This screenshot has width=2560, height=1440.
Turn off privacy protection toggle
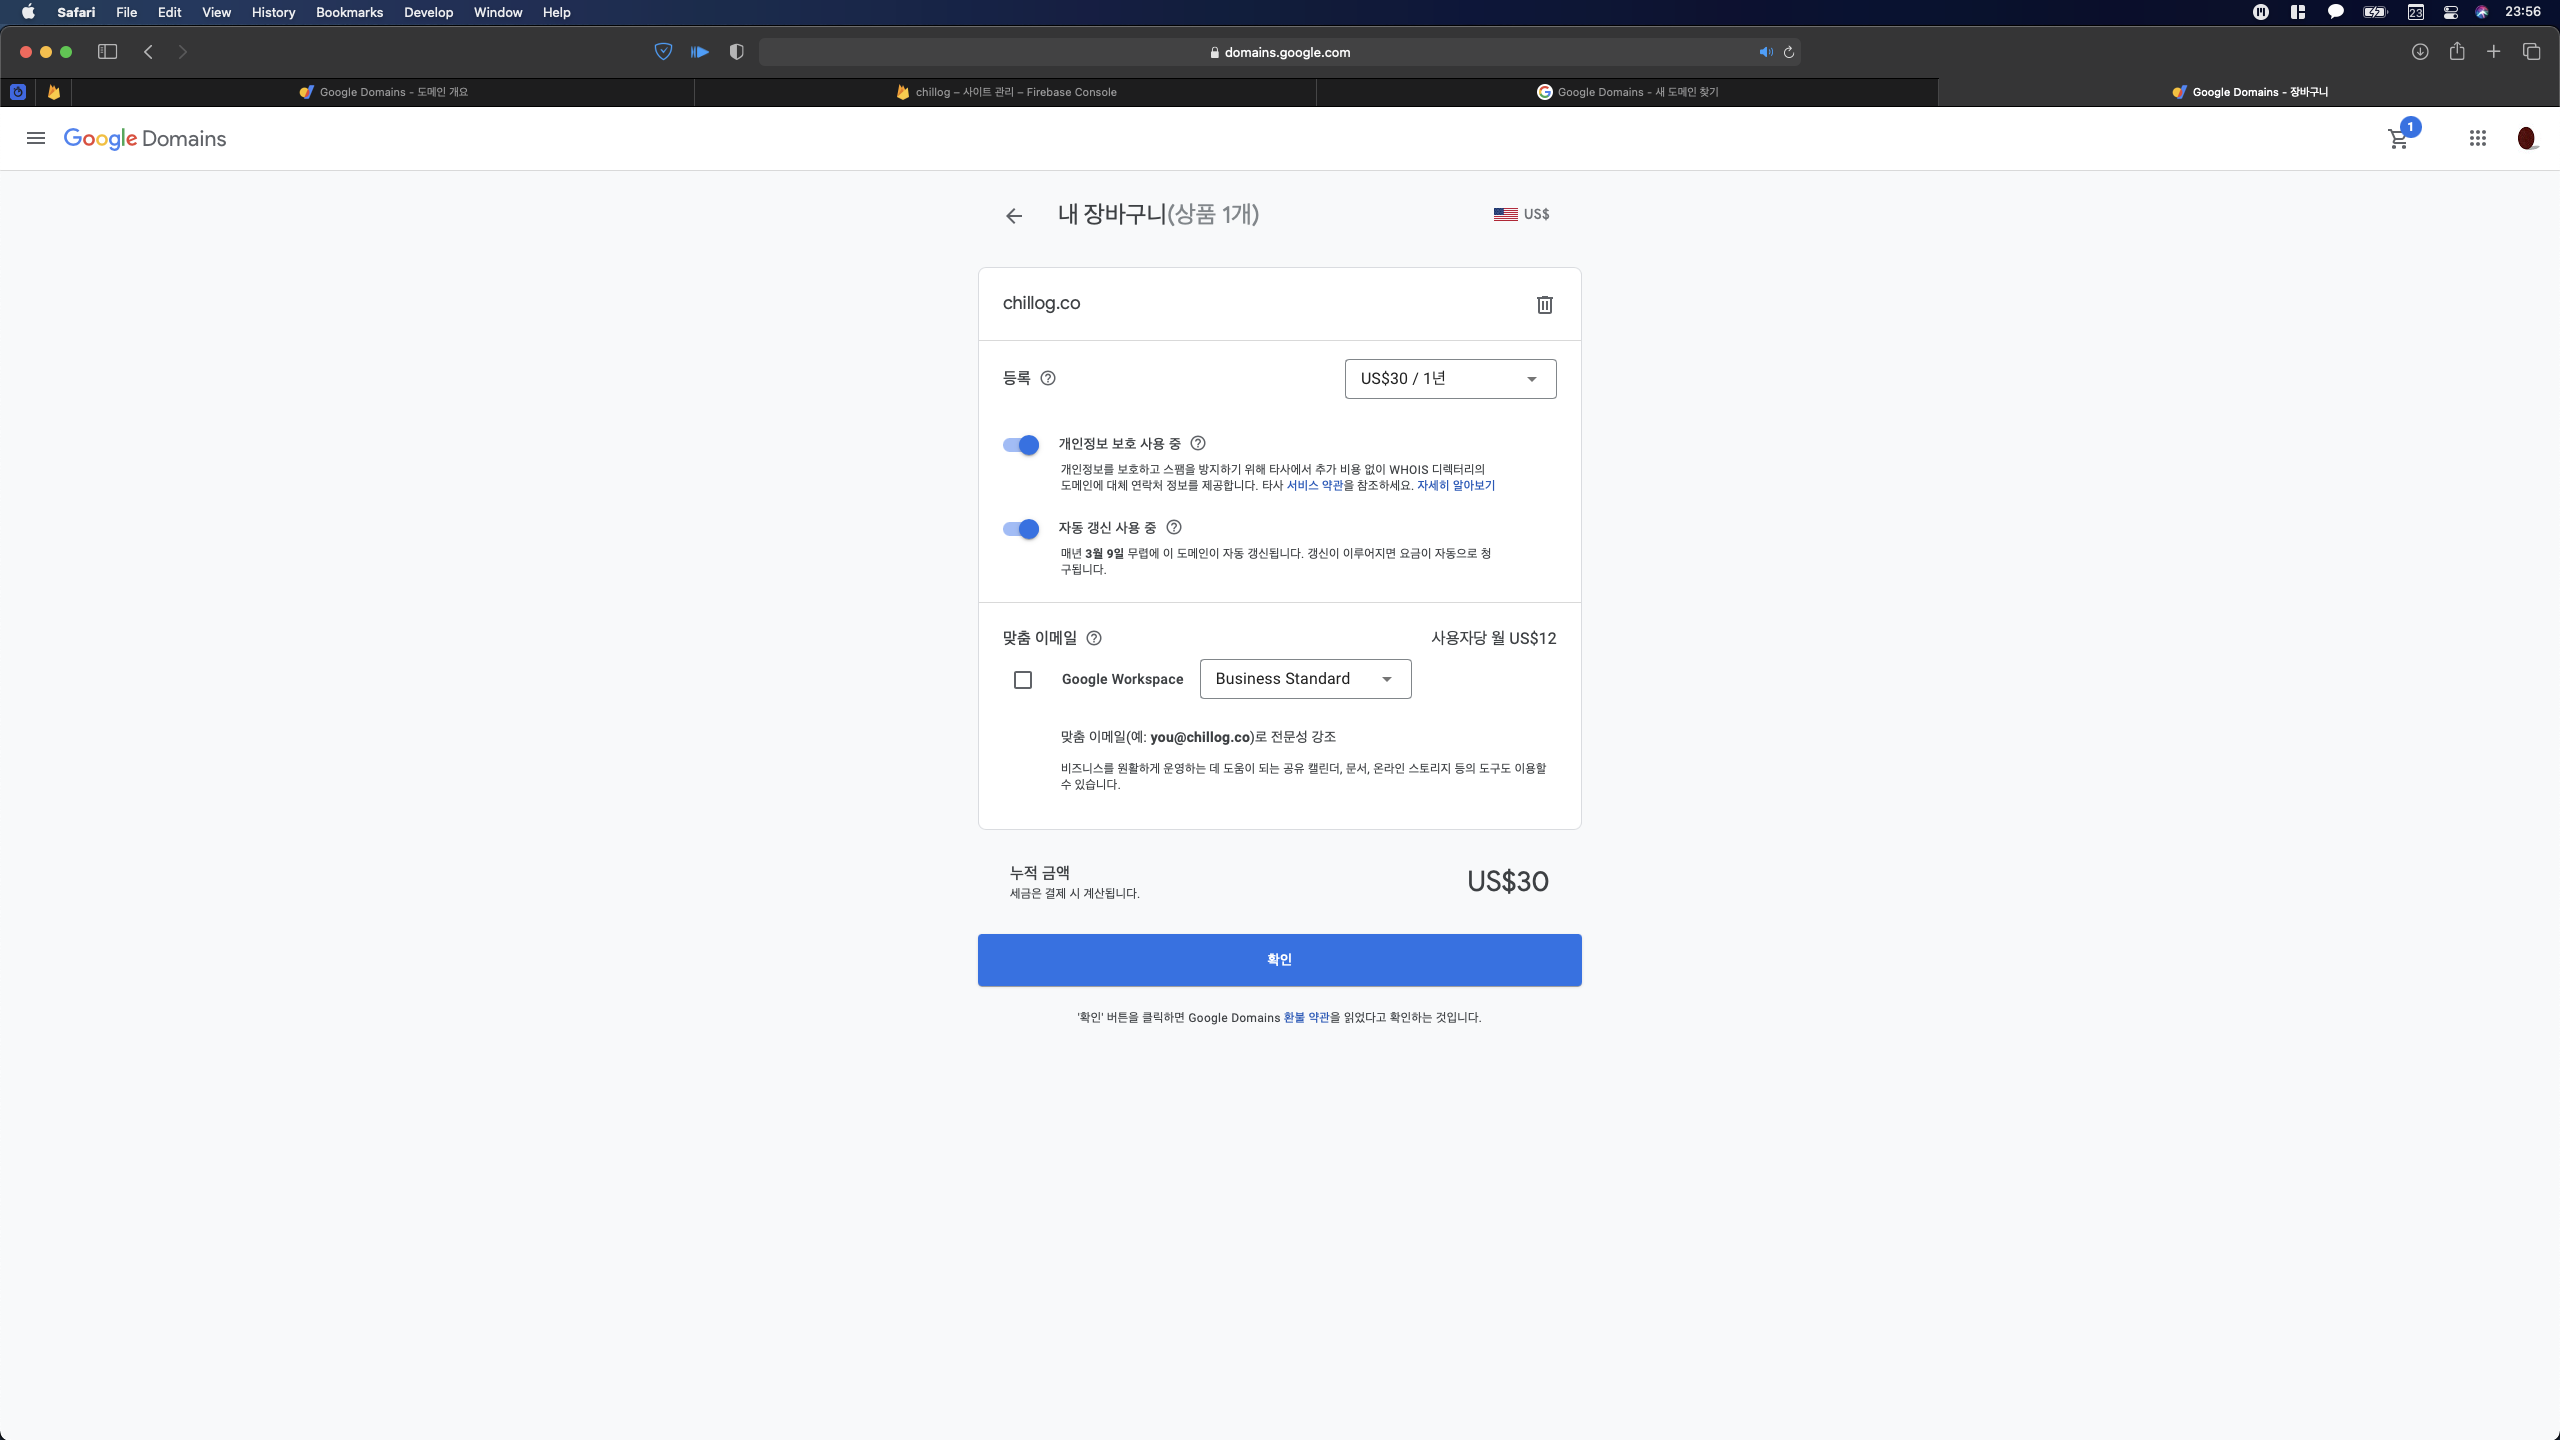(1021, 445)
